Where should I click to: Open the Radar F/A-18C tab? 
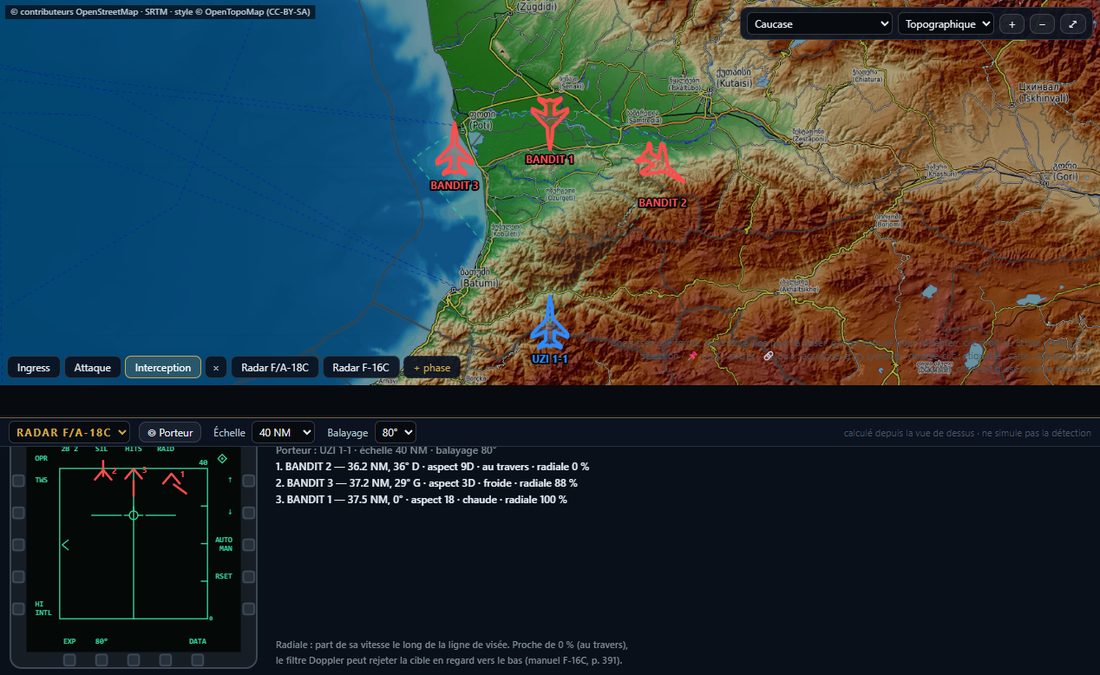point(275,368)
